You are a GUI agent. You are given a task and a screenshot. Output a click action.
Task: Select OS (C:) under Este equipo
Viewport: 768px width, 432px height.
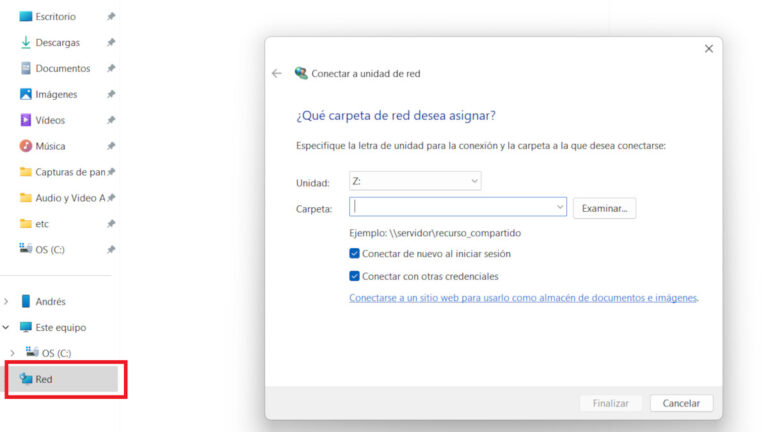coord(56,353)
